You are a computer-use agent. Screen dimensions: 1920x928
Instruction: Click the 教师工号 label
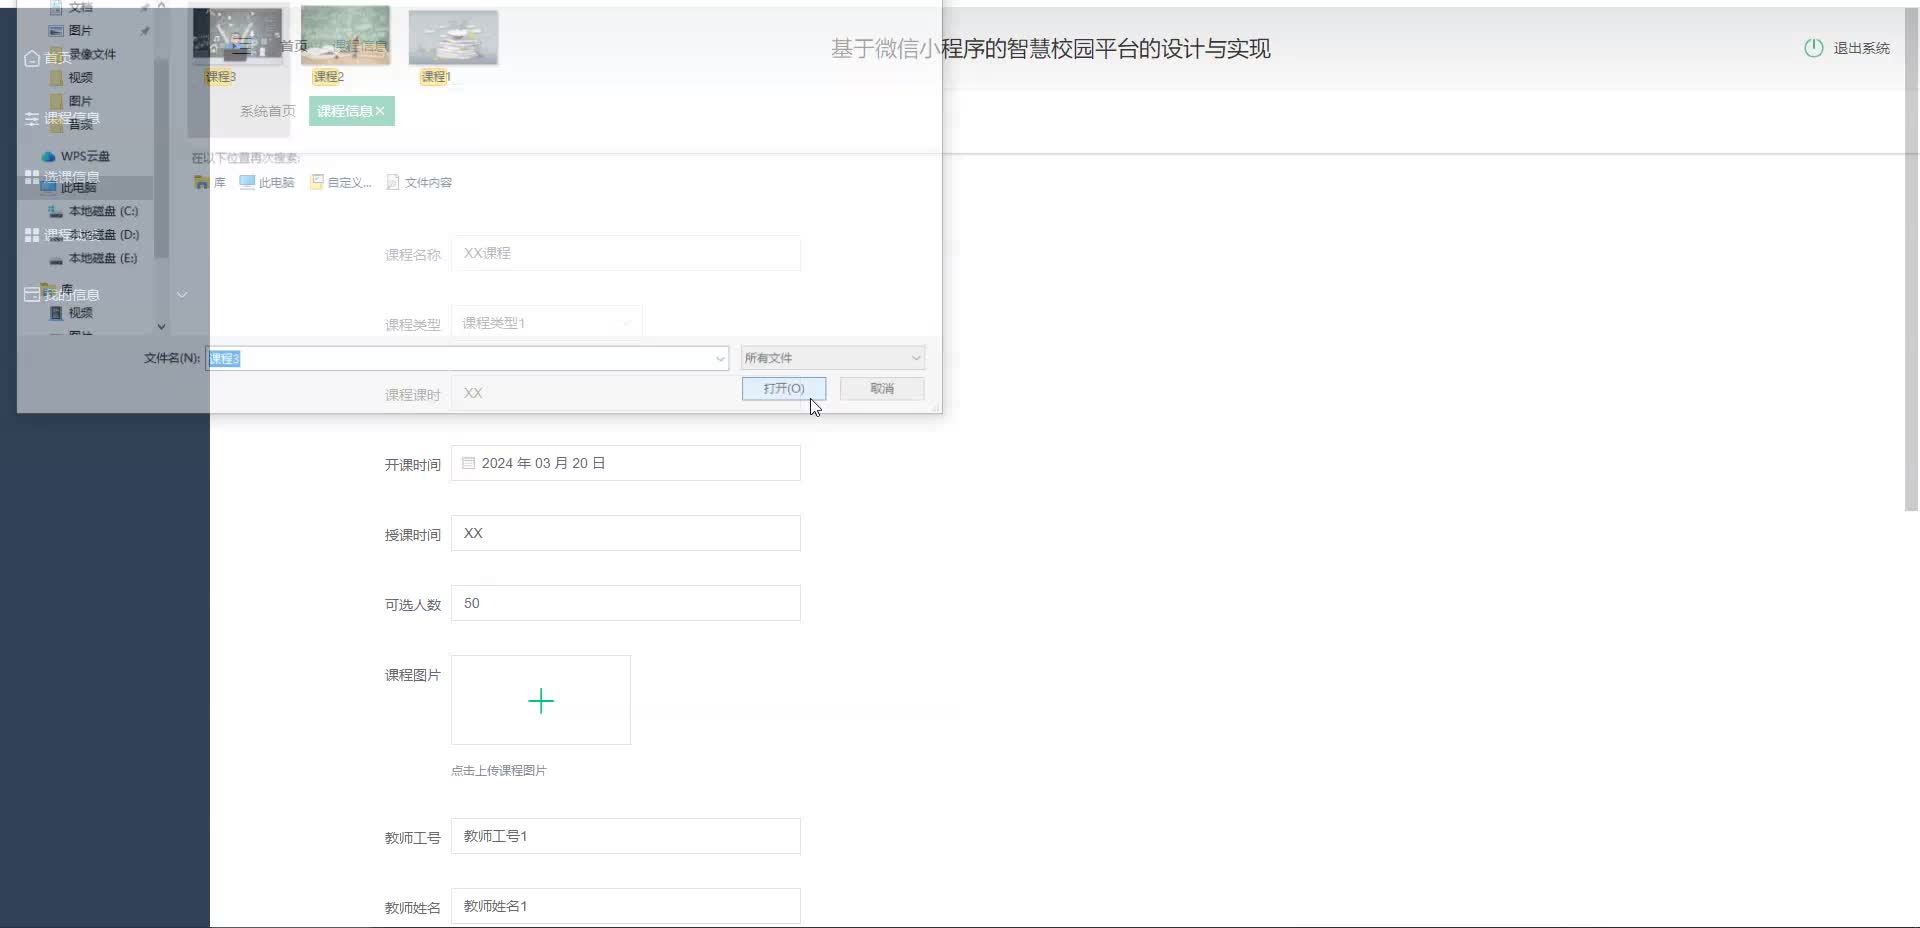(413, 838)
